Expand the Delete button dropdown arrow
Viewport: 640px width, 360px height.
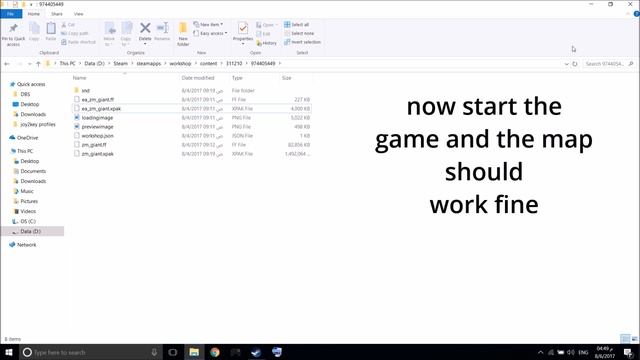[x=145, y=44]
